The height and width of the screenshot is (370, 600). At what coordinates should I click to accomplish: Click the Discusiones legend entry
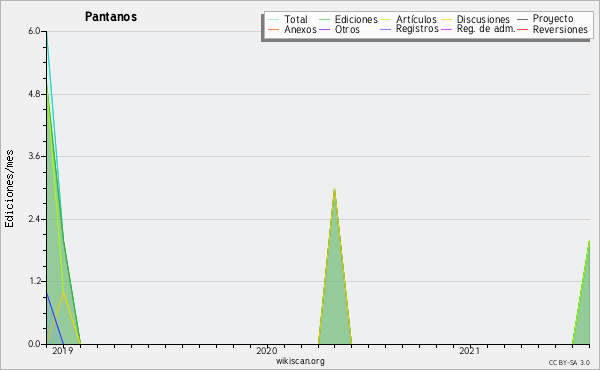coord(483,19)
